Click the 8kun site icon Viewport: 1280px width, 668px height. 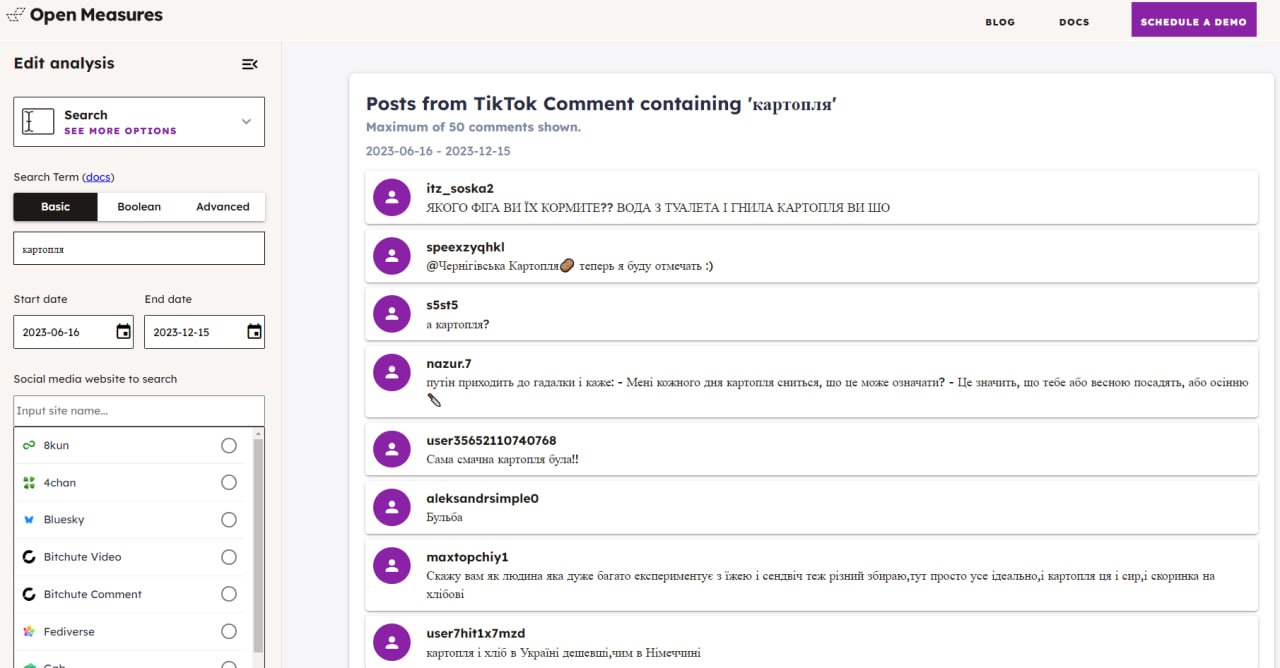tap(29, 445)
